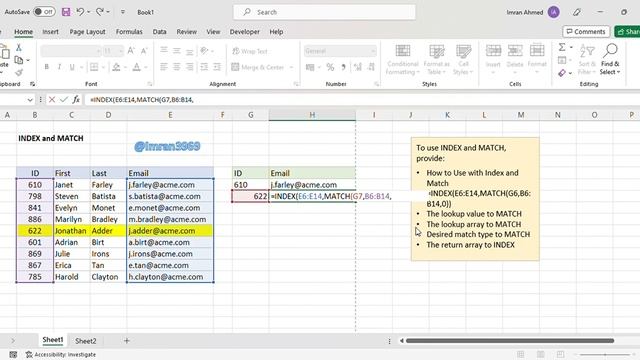Click the zoom slider in the status bar
The width and height of the screenshot is (640, 360).
point(605,355)
